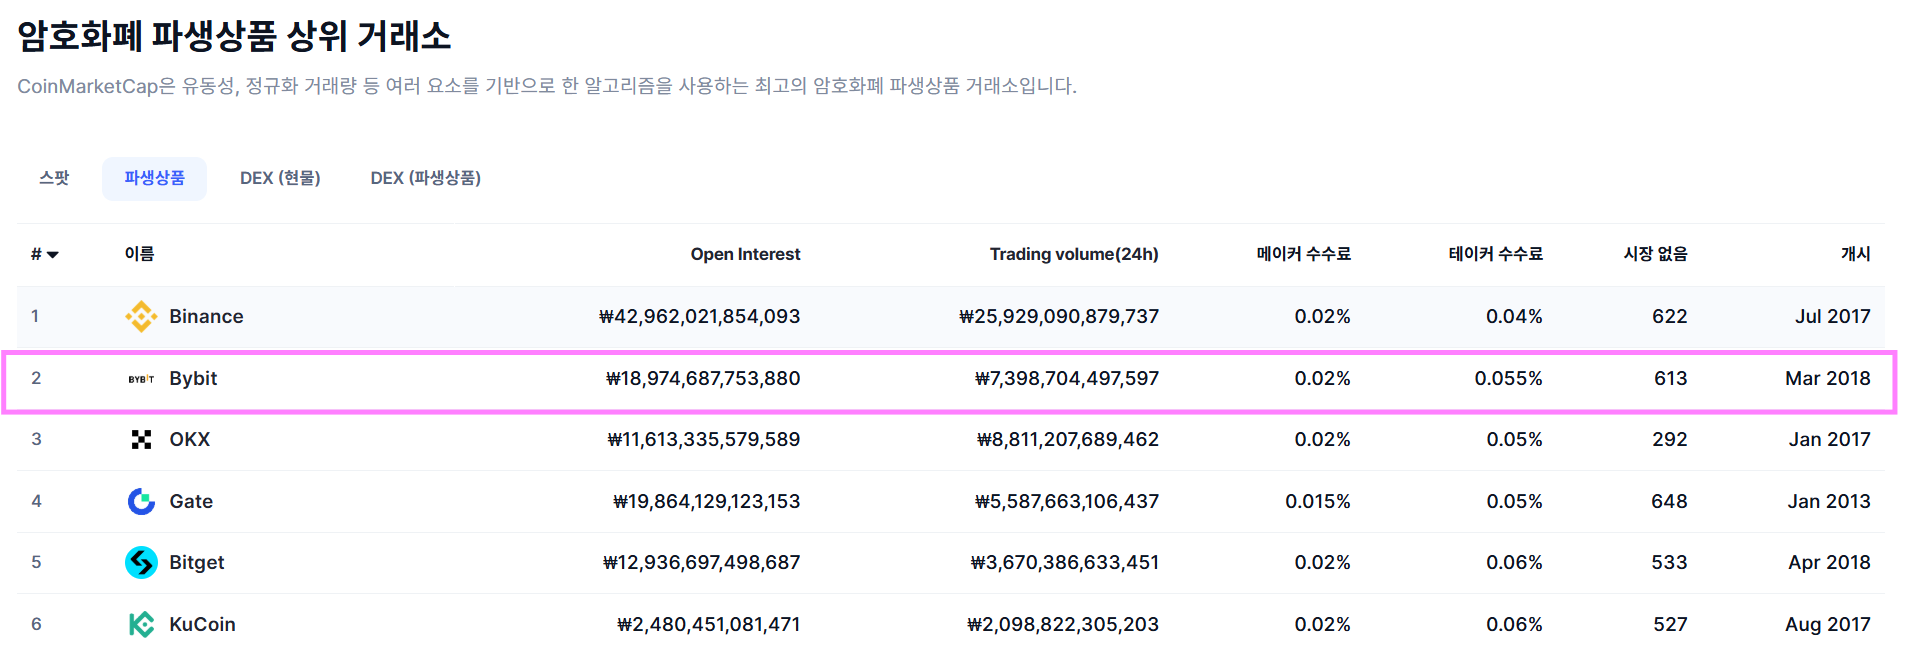
Task: Open the Gate exchange link
Action: click(191, 502)
